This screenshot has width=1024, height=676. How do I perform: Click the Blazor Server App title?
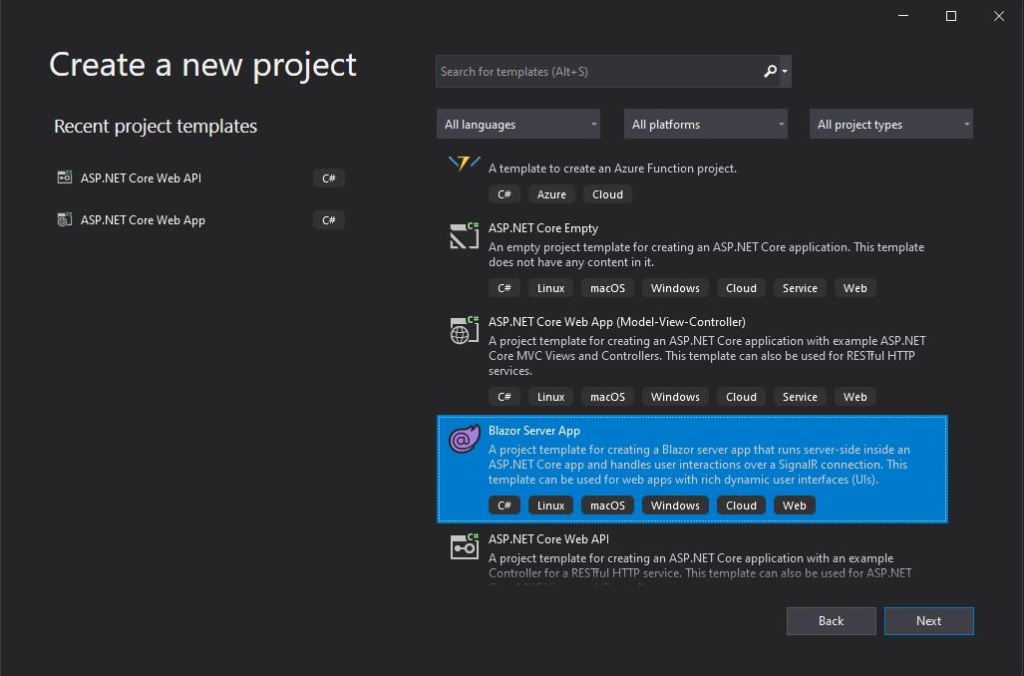click(x=534, y=431)
